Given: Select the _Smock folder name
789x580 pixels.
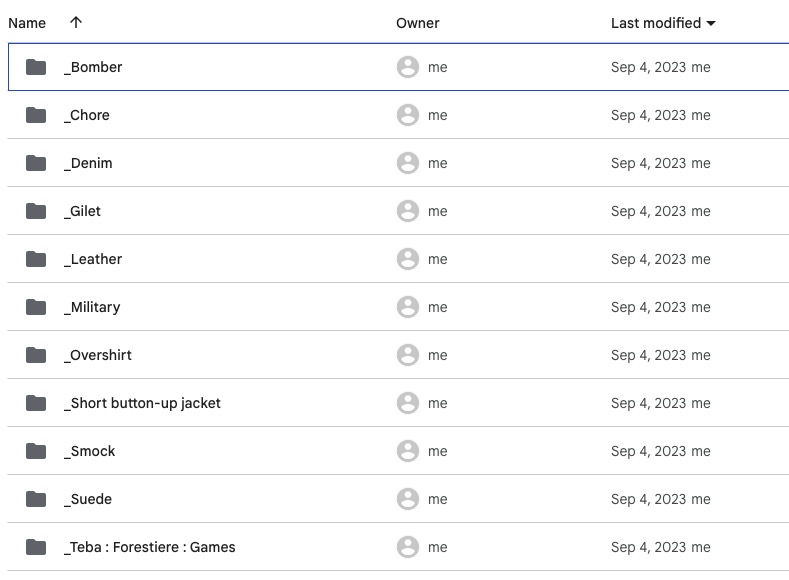Looking at the screenshot, I should click(90, 451).
